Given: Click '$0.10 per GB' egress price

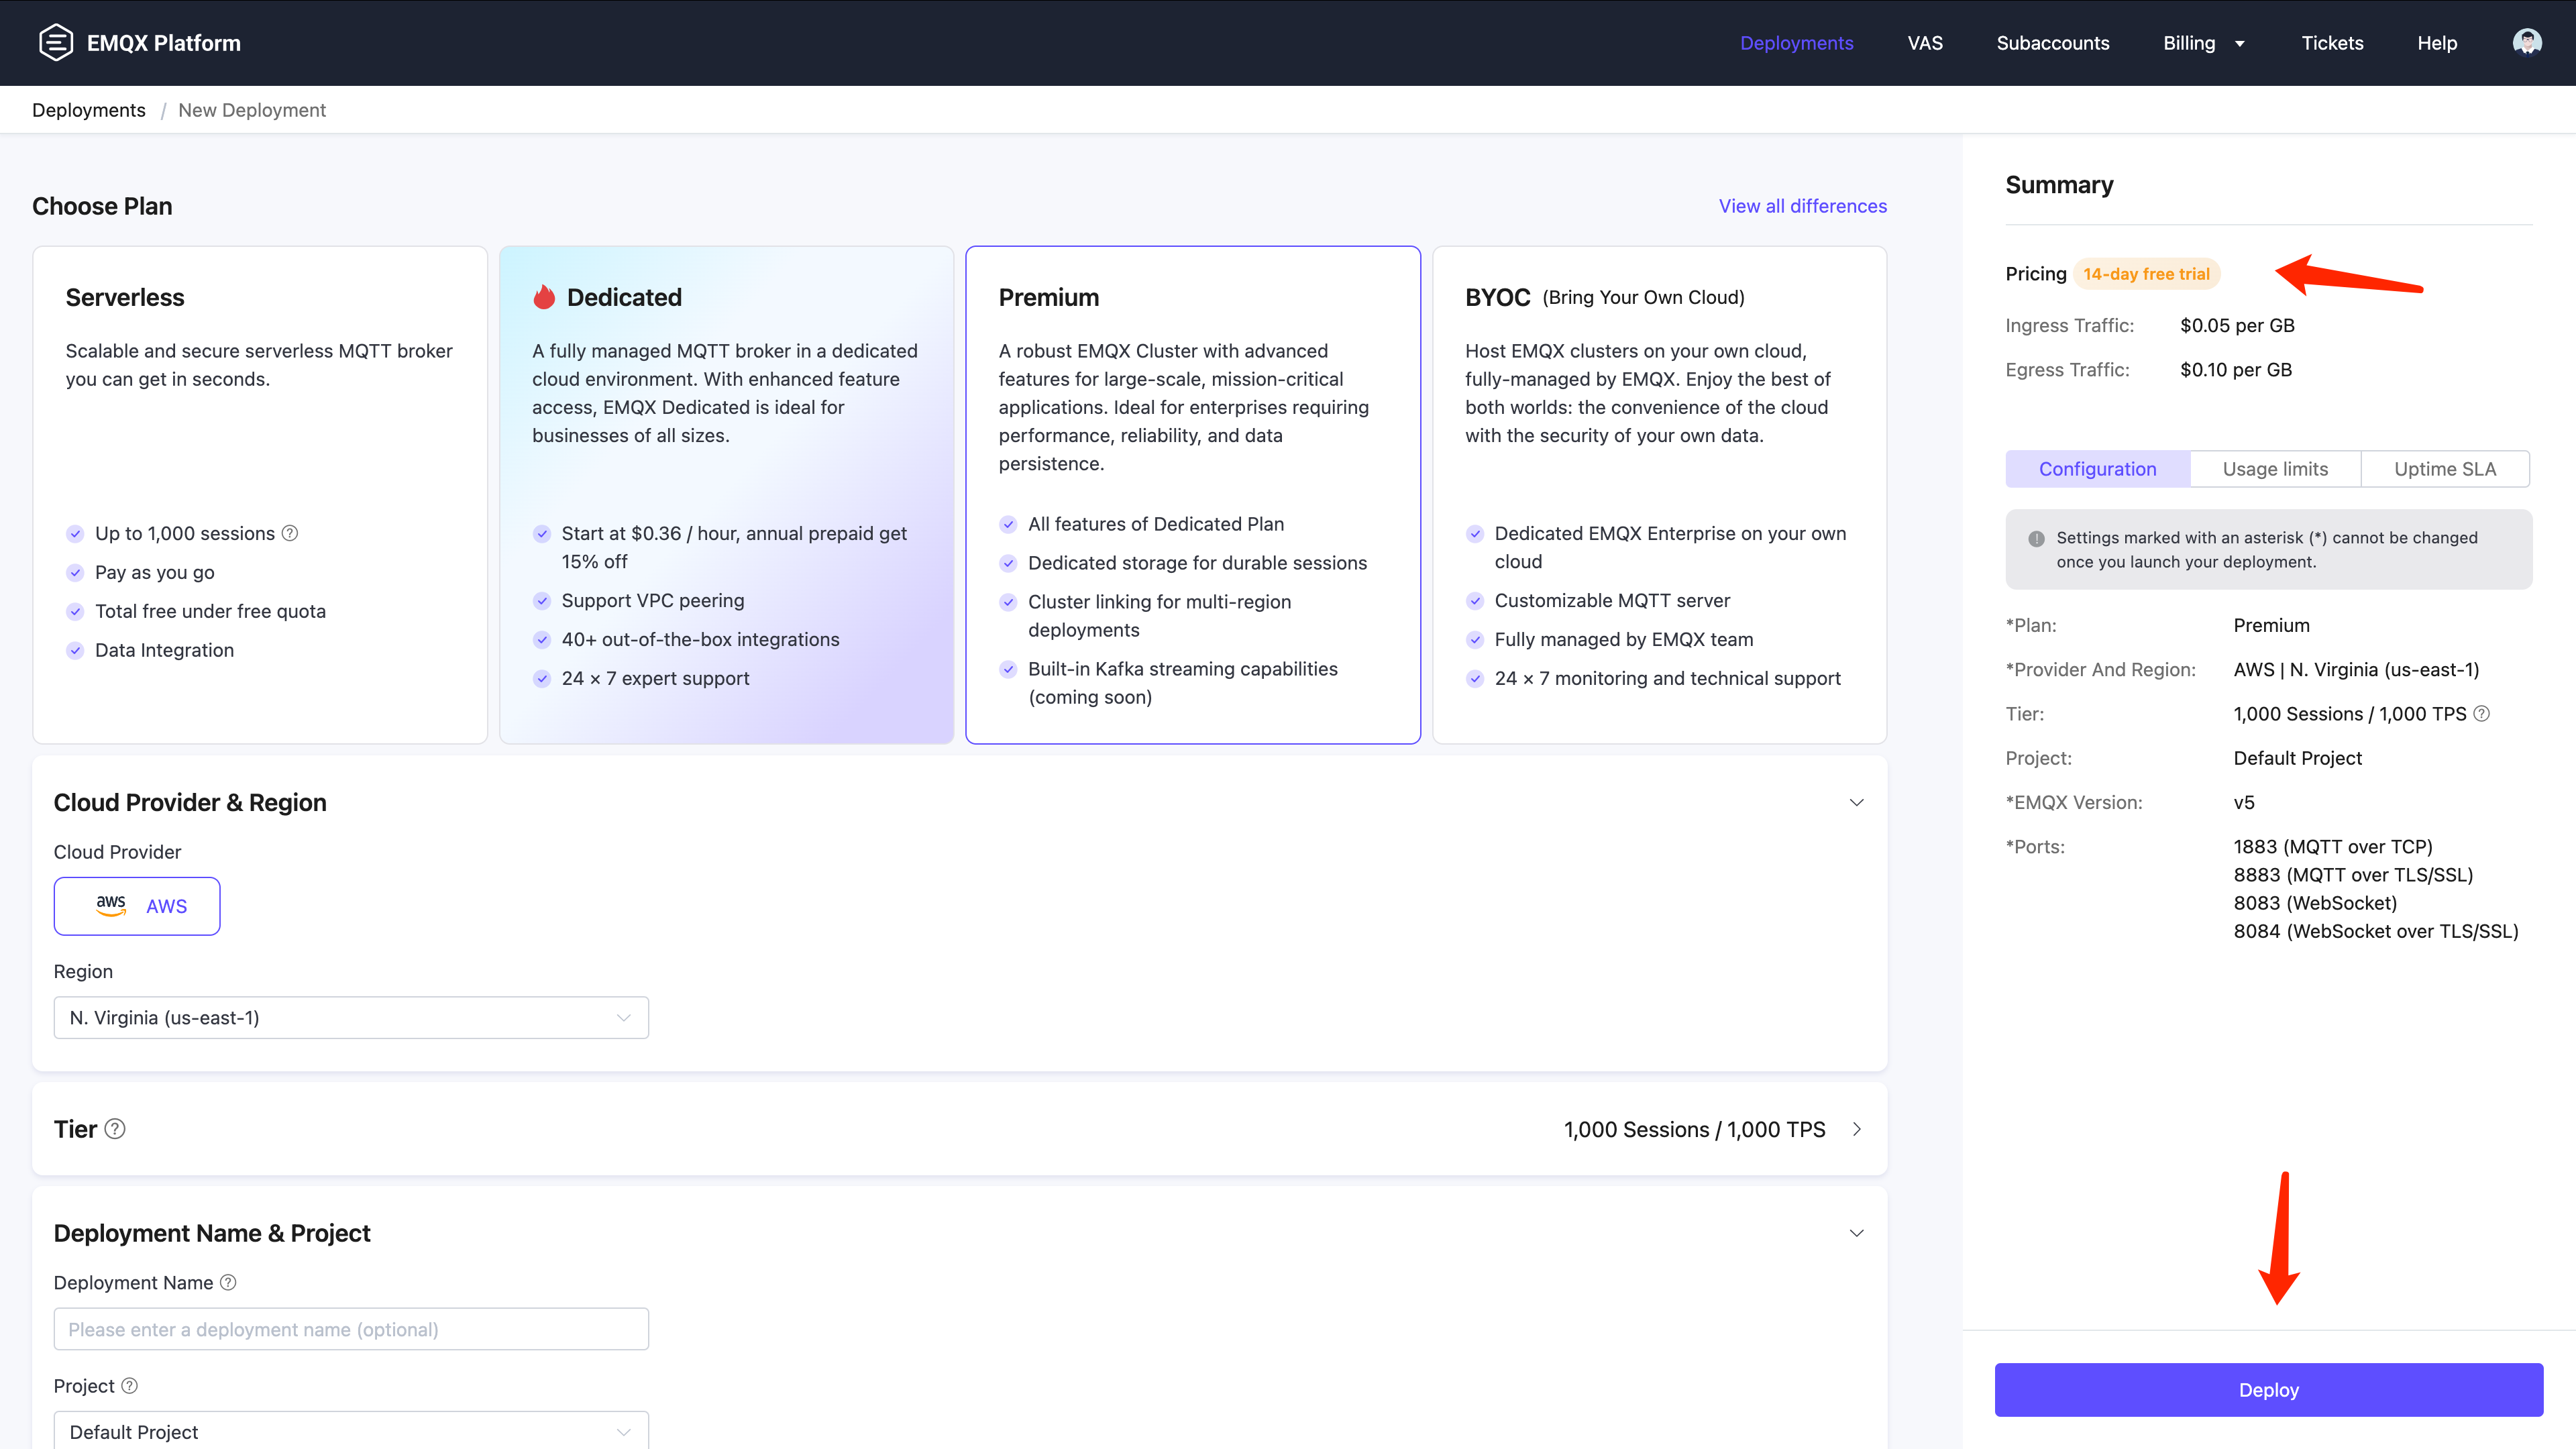Looking at the screenshot, I should [x=2236, y=370].
